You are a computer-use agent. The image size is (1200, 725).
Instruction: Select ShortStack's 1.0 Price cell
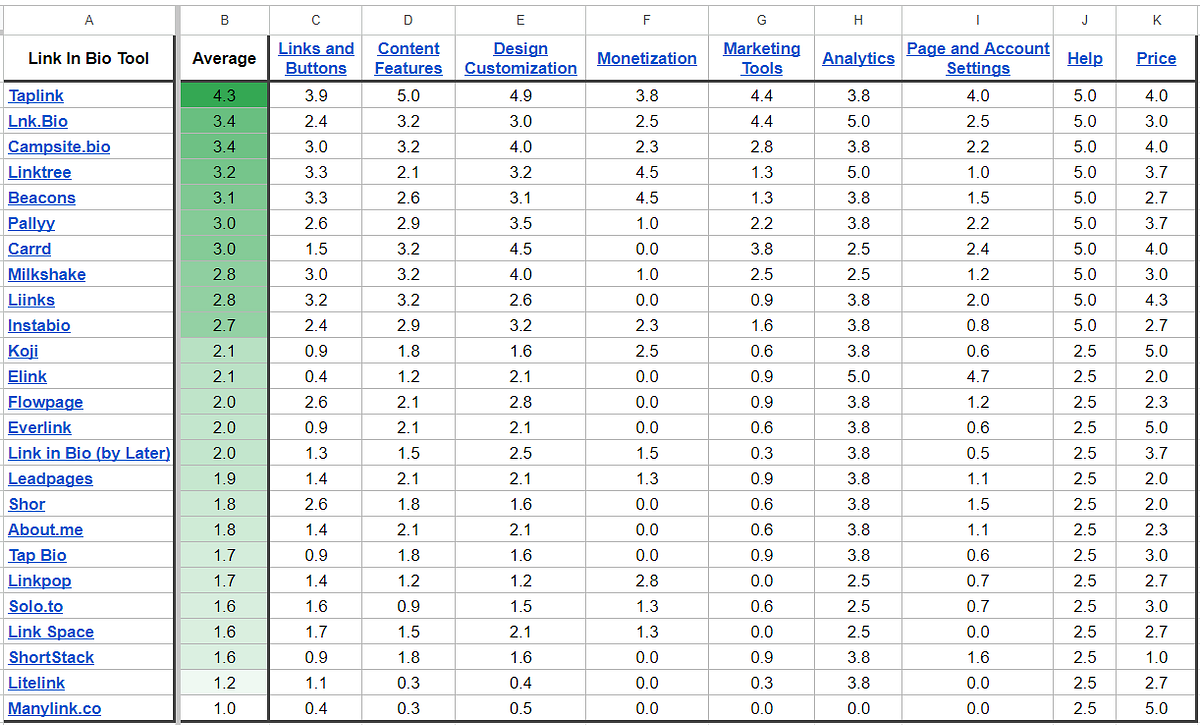coord(1156,657)
